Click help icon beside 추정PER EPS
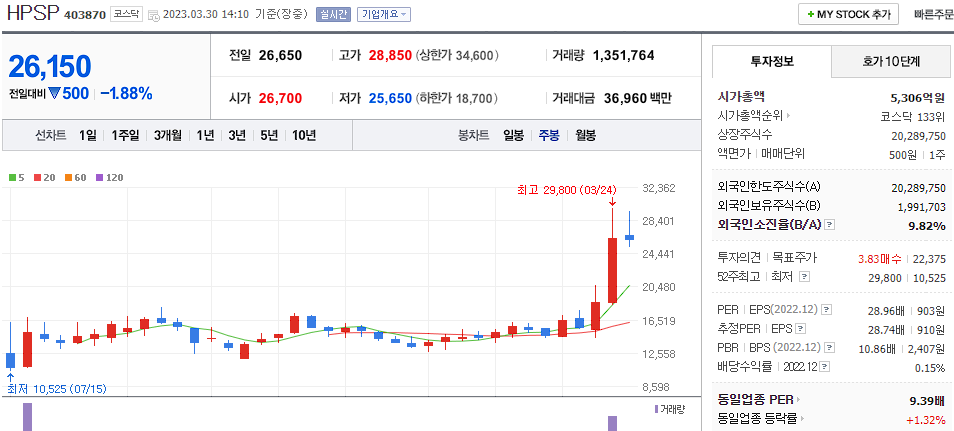 point(801,329)
